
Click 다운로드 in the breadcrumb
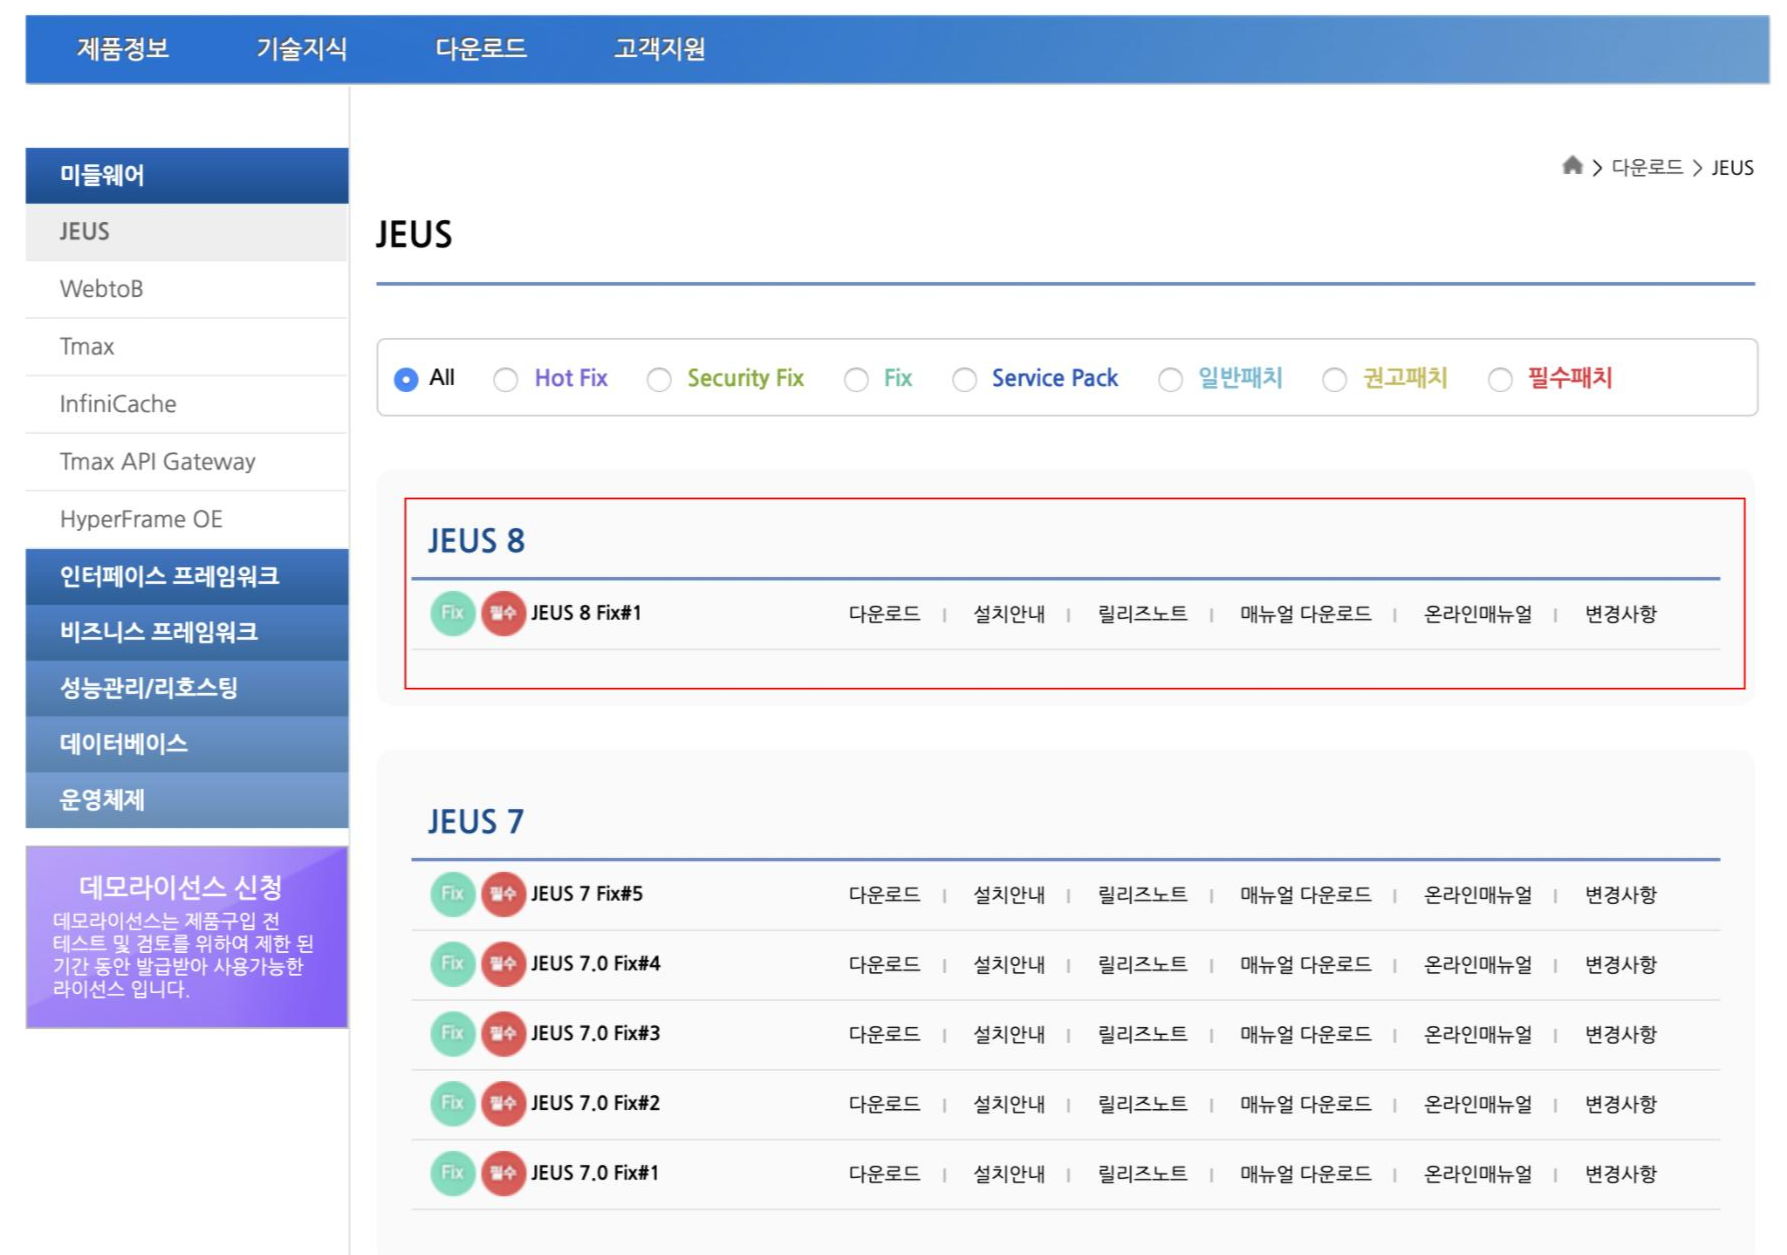coord(1647,167)
